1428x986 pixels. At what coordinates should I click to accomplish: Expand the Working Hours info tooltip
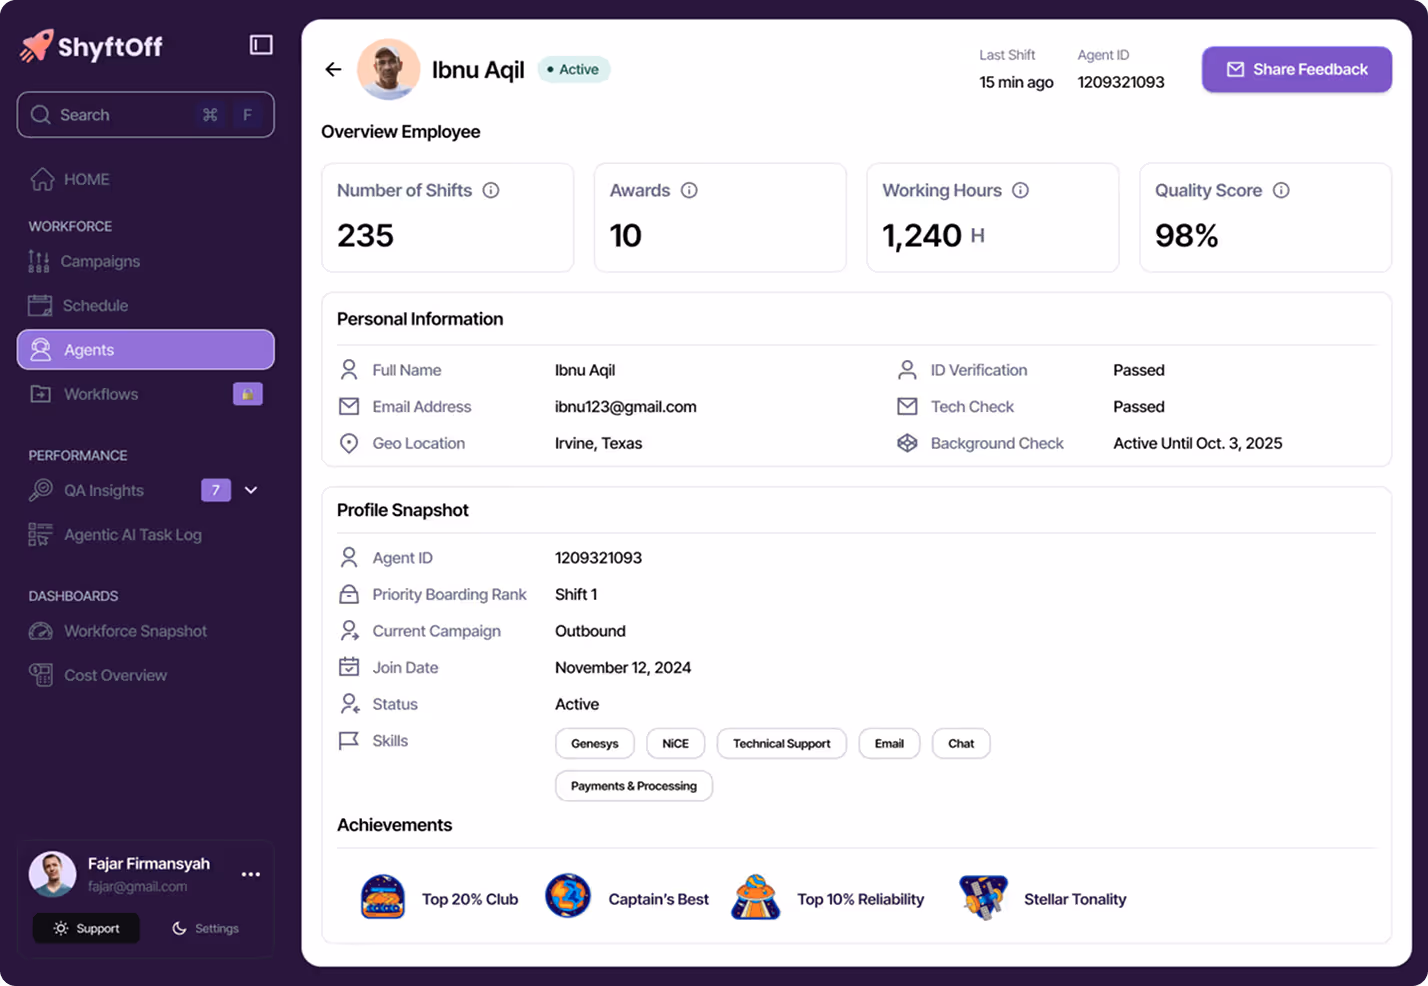[x=1020, y=190]
